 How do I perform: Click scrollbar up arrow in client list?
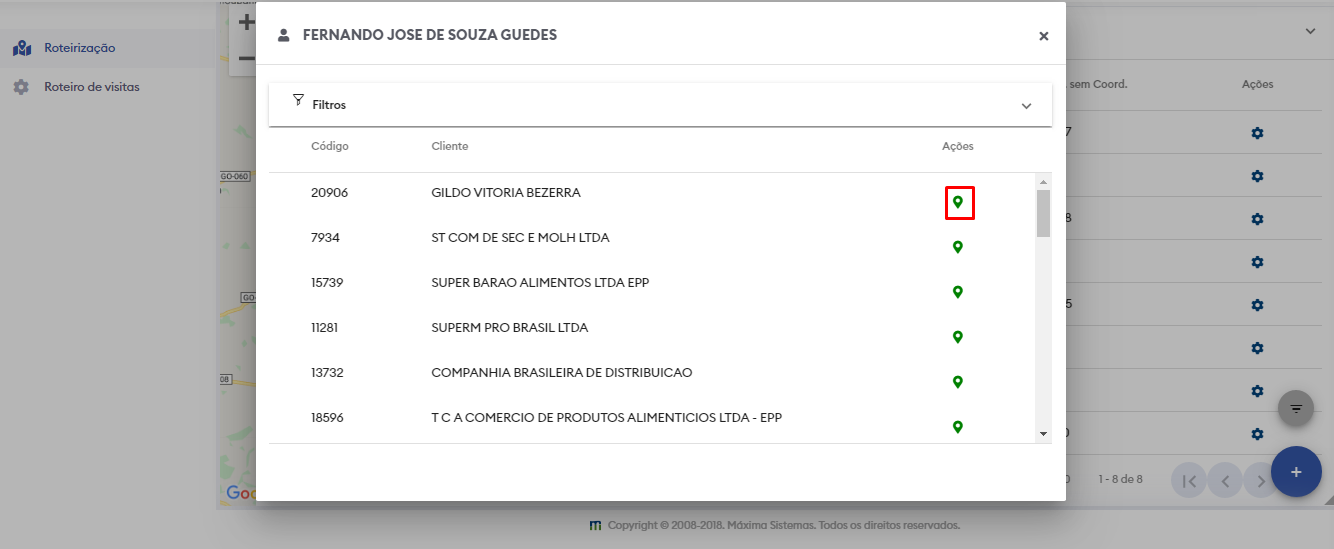(1043, 182)
